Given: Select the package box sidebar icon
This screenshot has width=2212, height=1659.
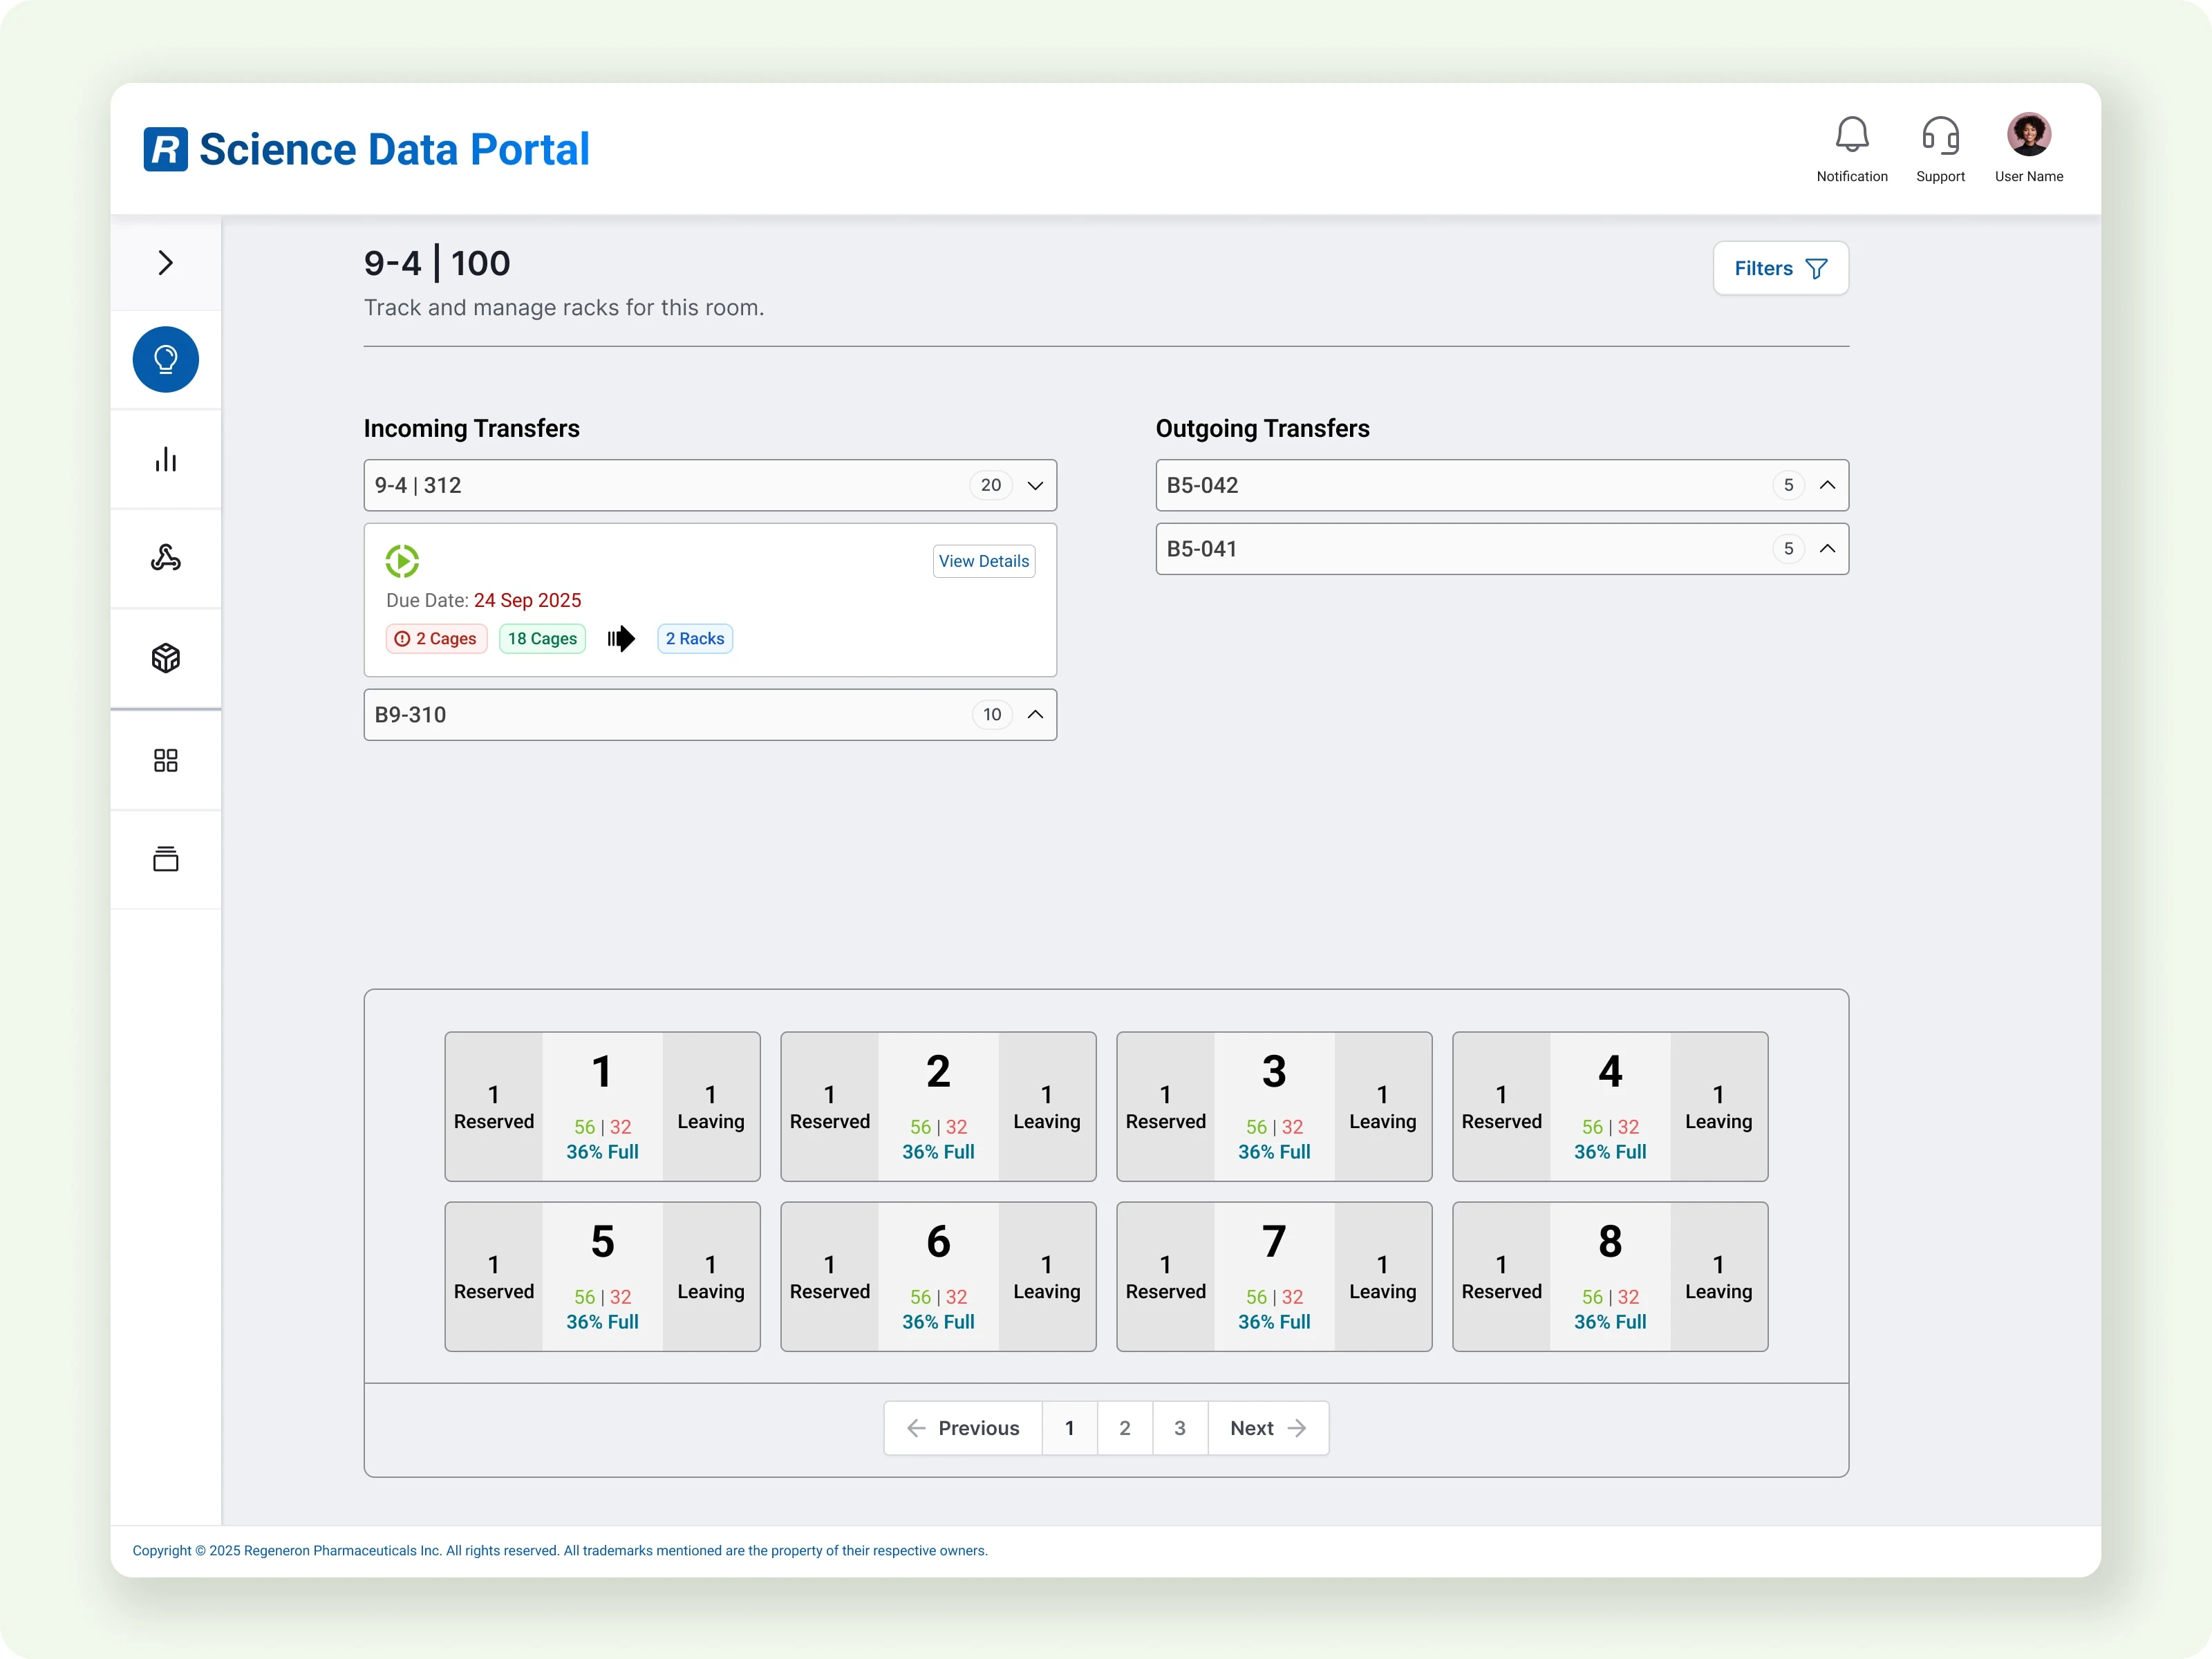Looking at the screenshot, I should [166, 658].
